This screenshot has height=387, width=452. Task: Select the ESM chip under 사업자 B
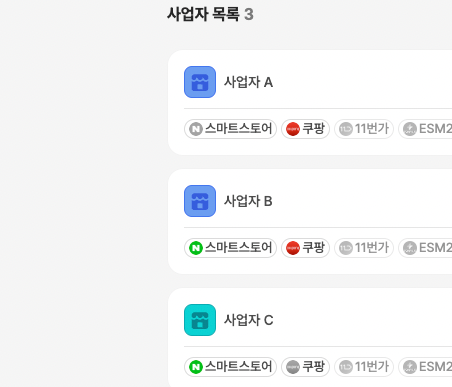pos(425,248)
